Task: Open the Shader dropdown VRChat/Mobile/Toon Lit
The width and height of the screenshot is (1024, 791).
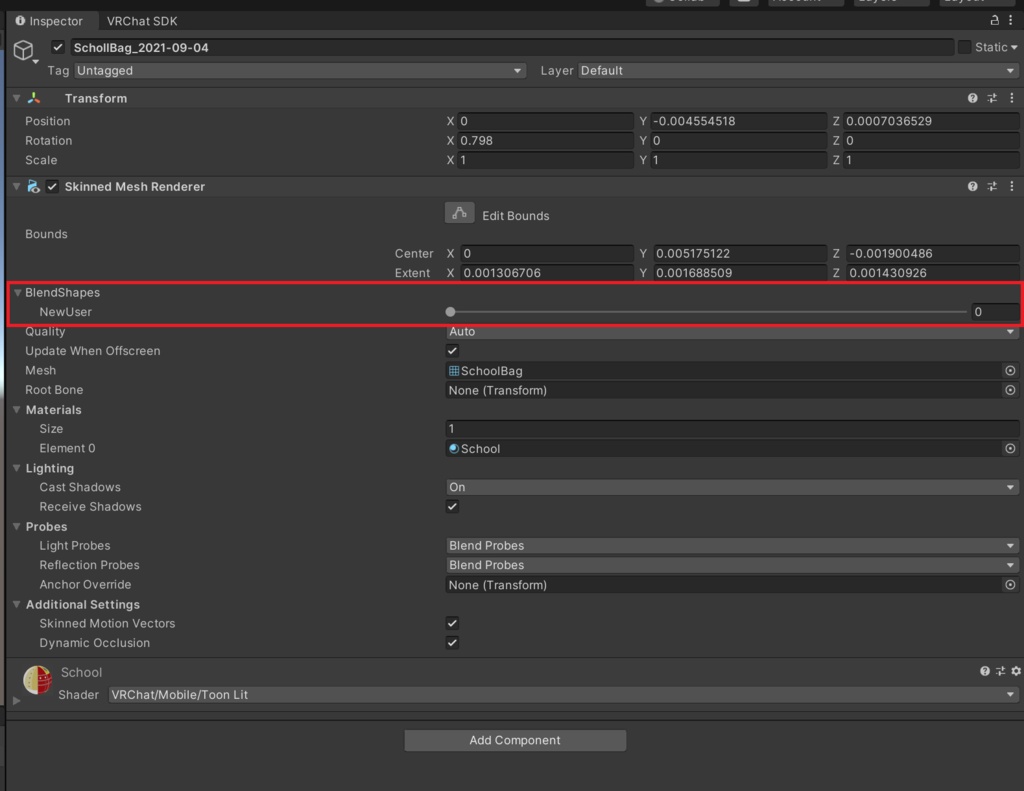Action: coord(564,694)
